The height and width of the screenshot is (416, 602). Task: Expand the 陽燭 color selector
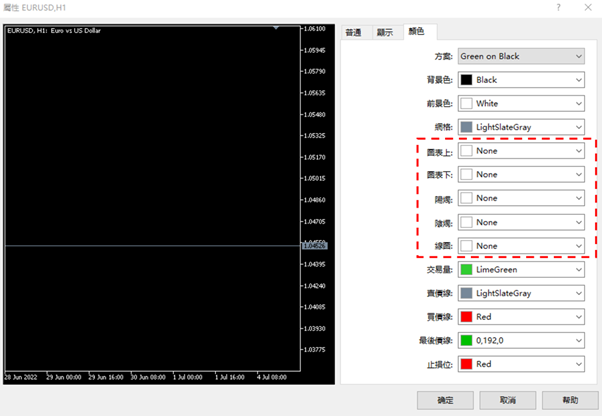tap(520, 198)
